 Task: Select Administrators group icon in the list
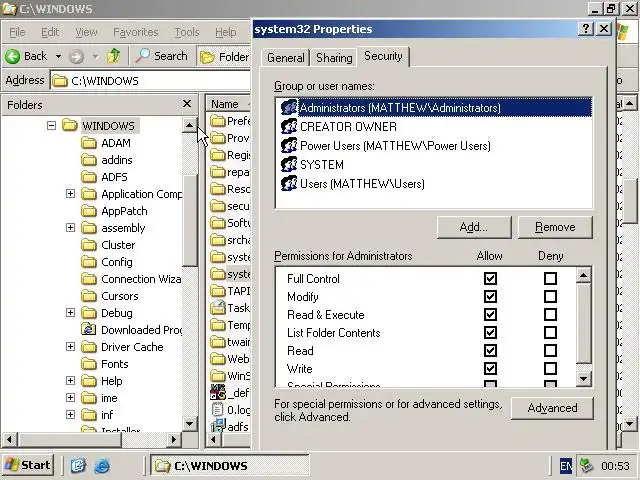(289, 108)
